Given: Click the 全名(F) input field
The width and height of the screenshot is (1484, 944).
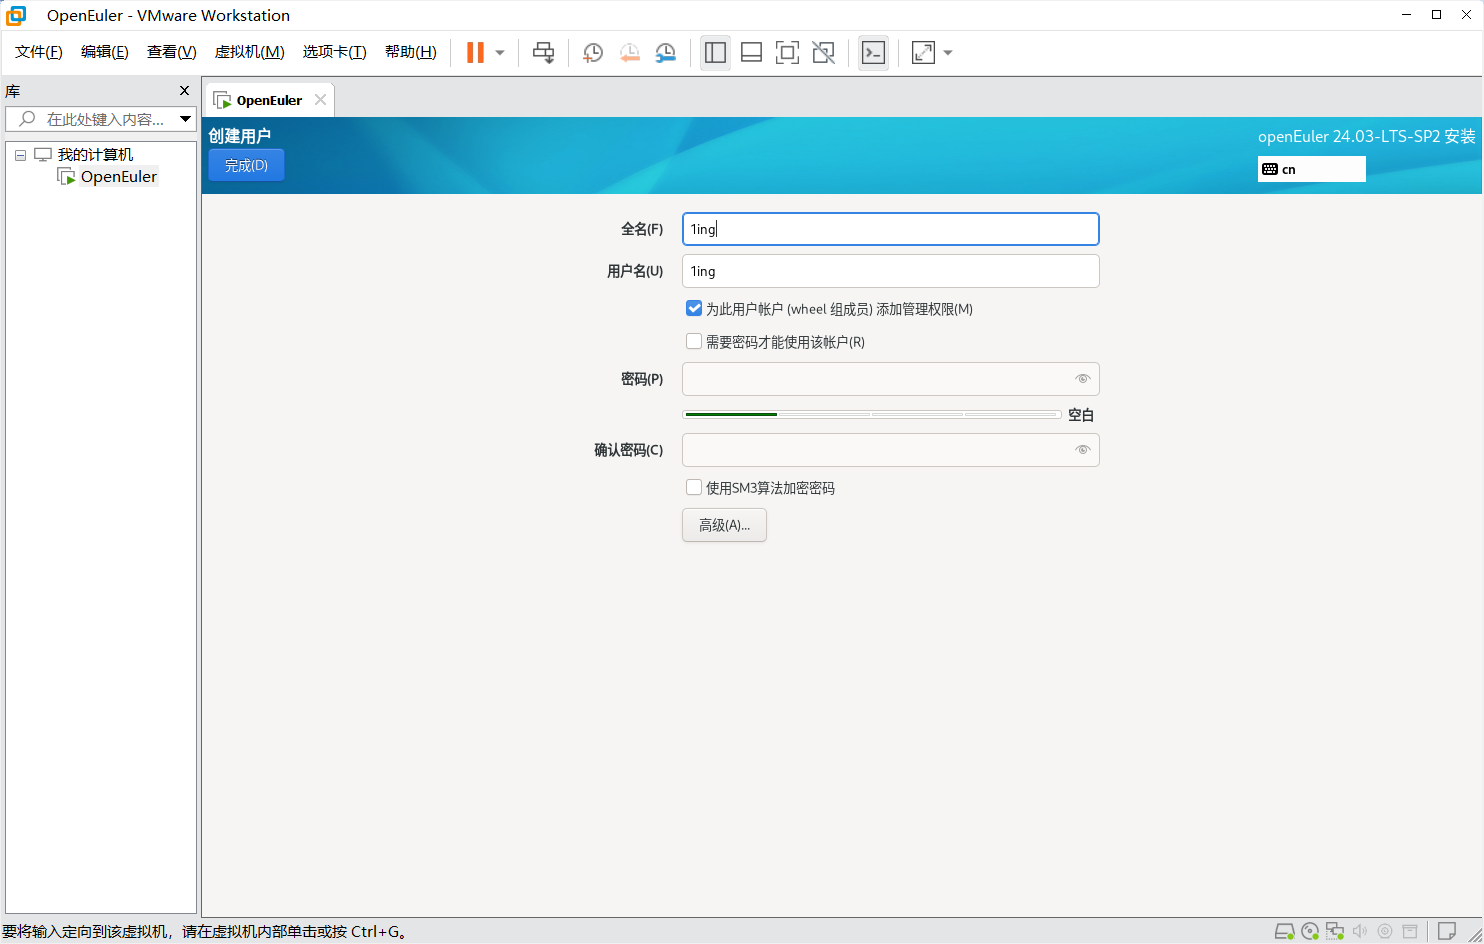Looking at the screenshot, I should pos(890,229).
